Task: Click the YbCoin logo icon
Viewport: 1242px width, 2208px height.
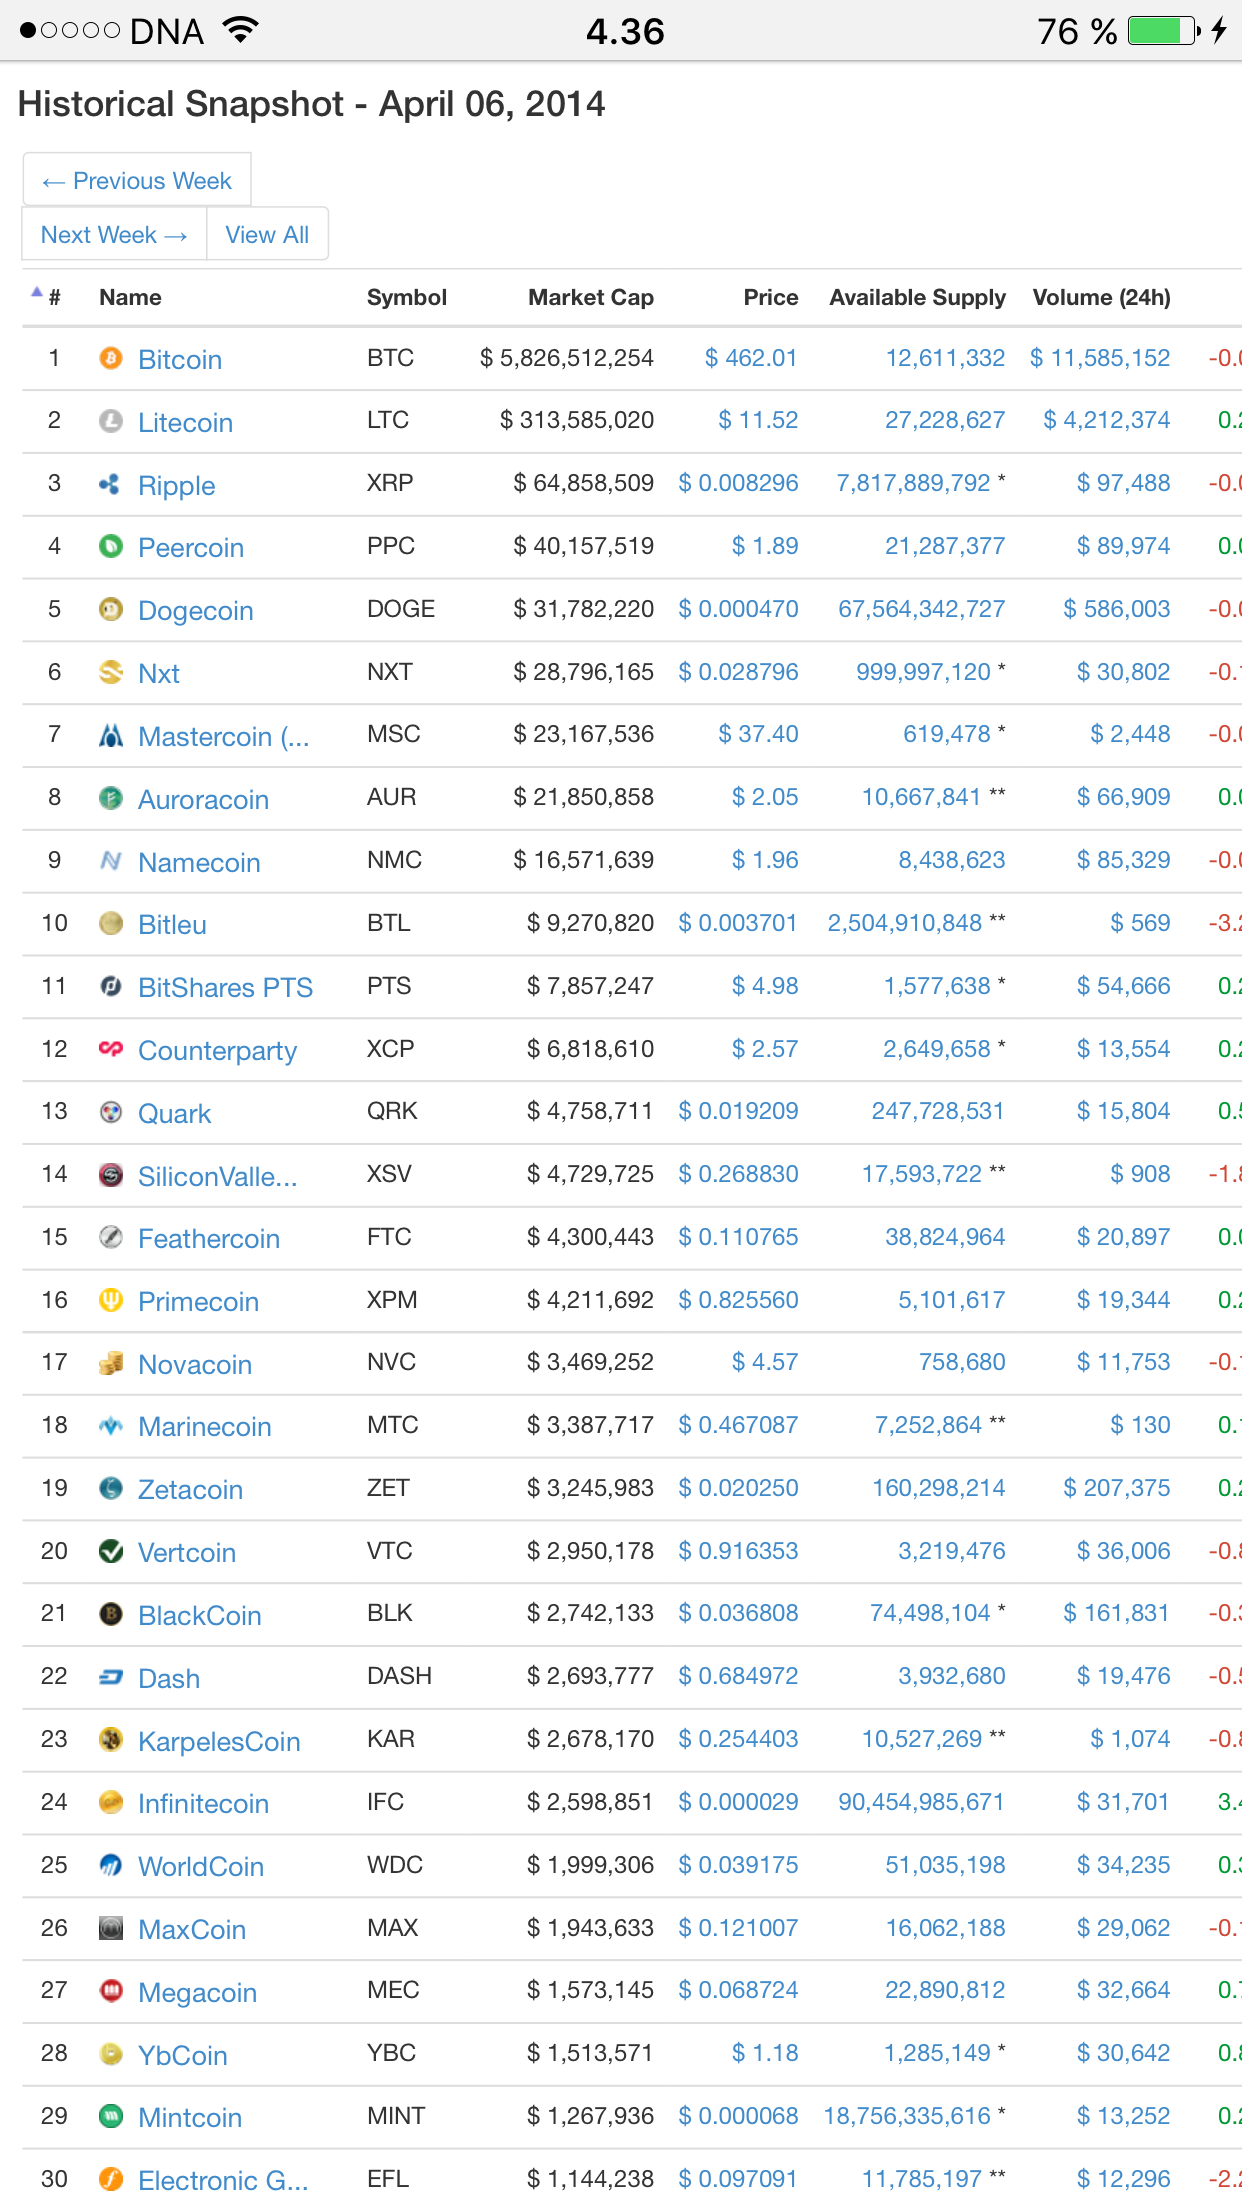Action: (x=111, y=2054)
